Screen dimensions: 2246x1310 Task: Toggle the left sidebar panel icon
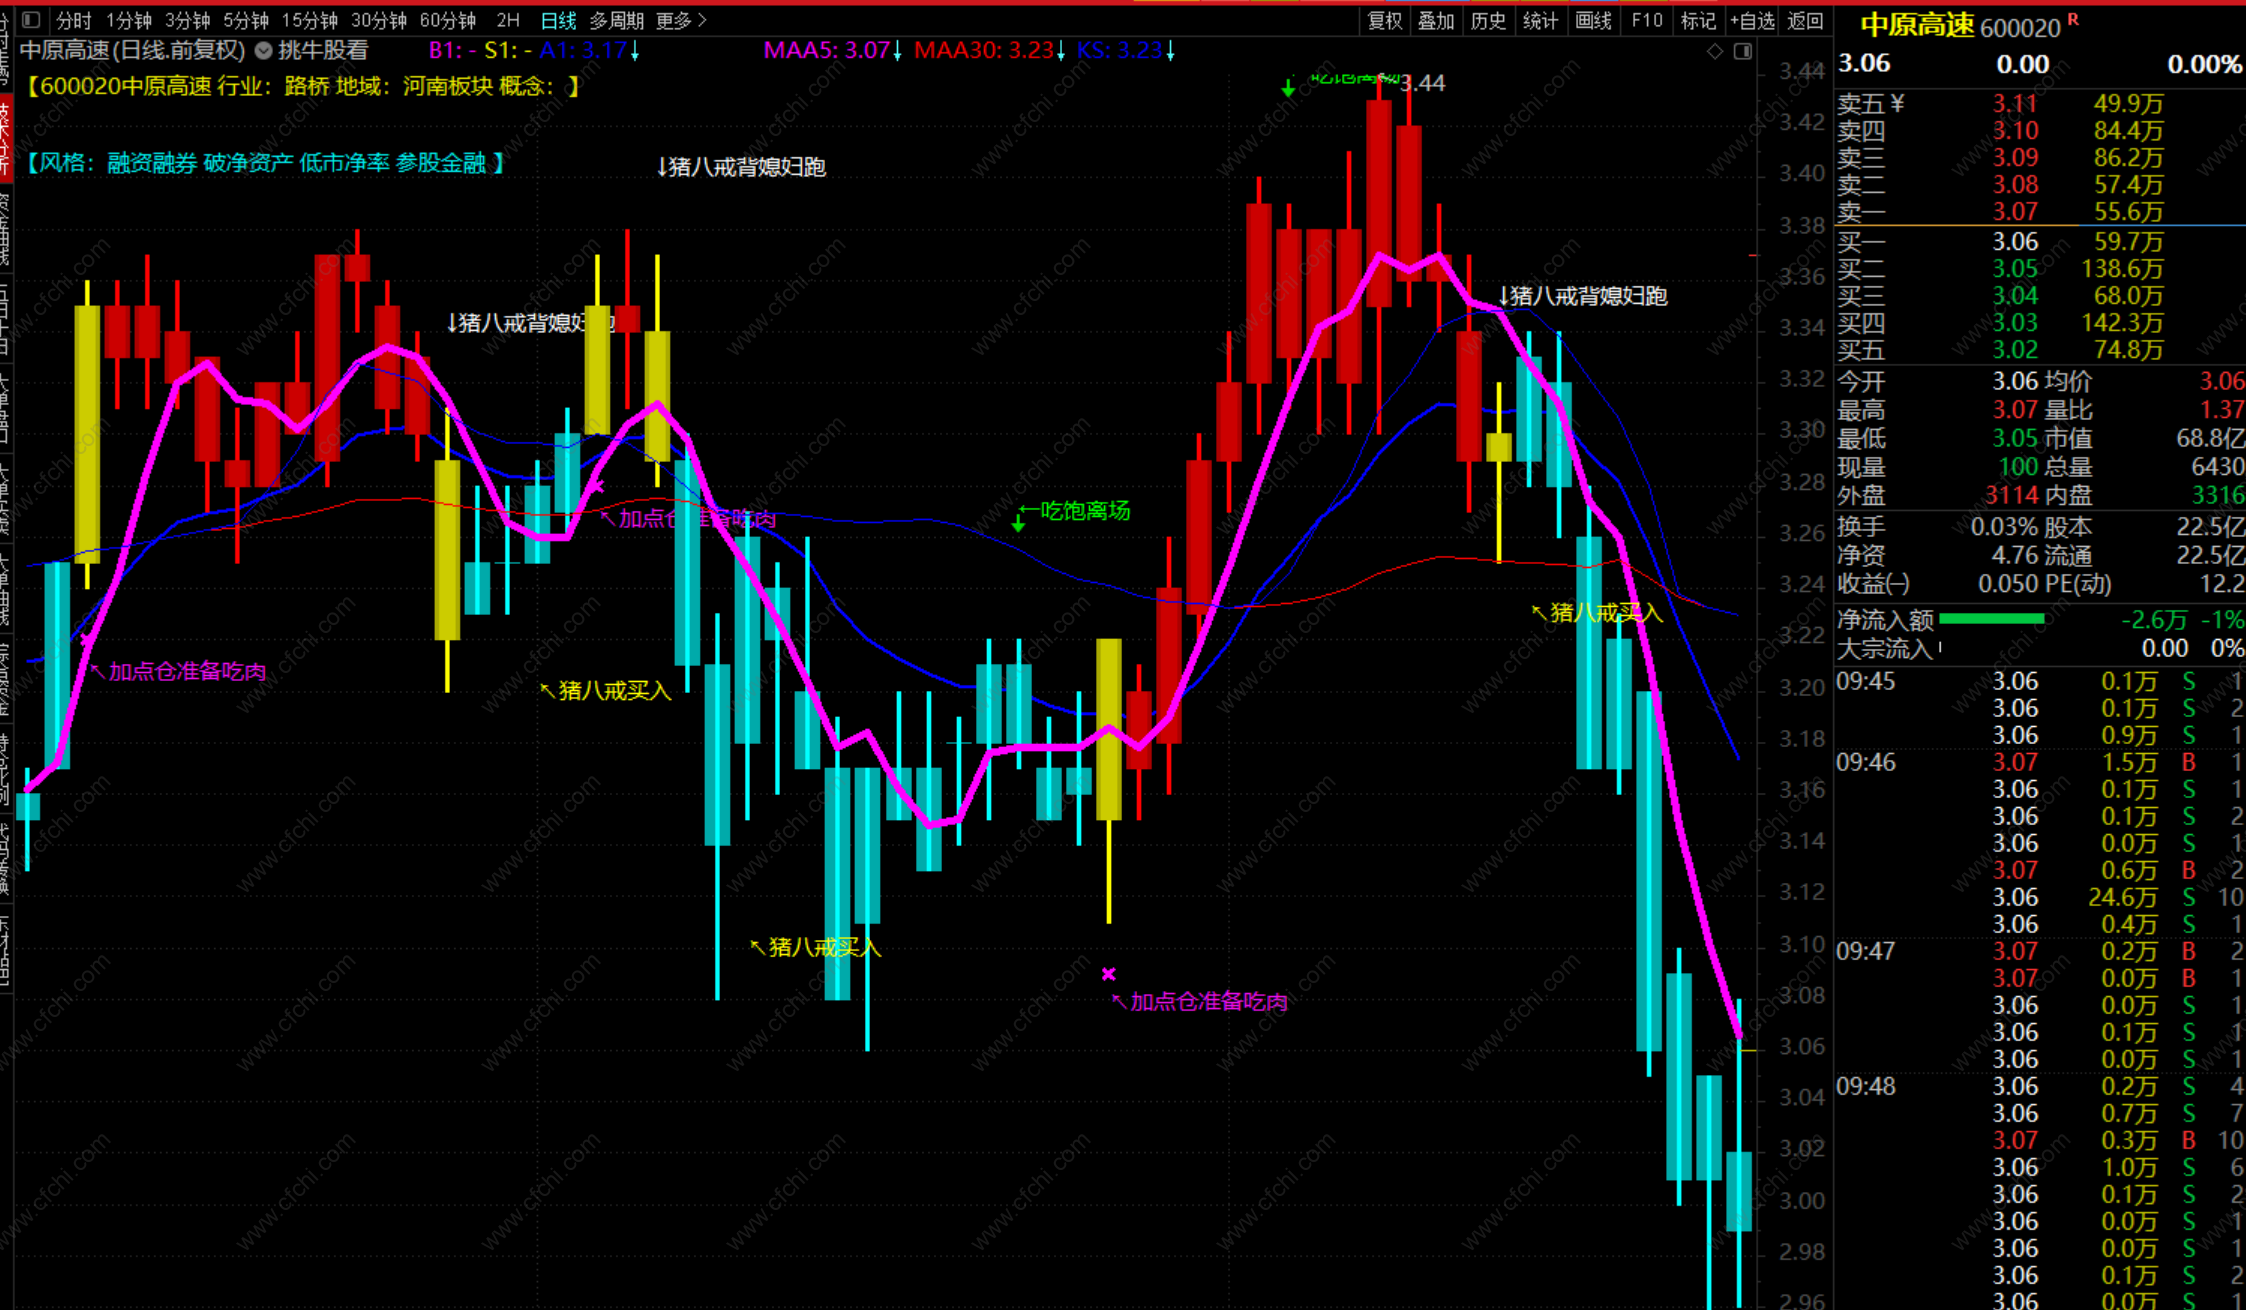[x=31, y=20]
